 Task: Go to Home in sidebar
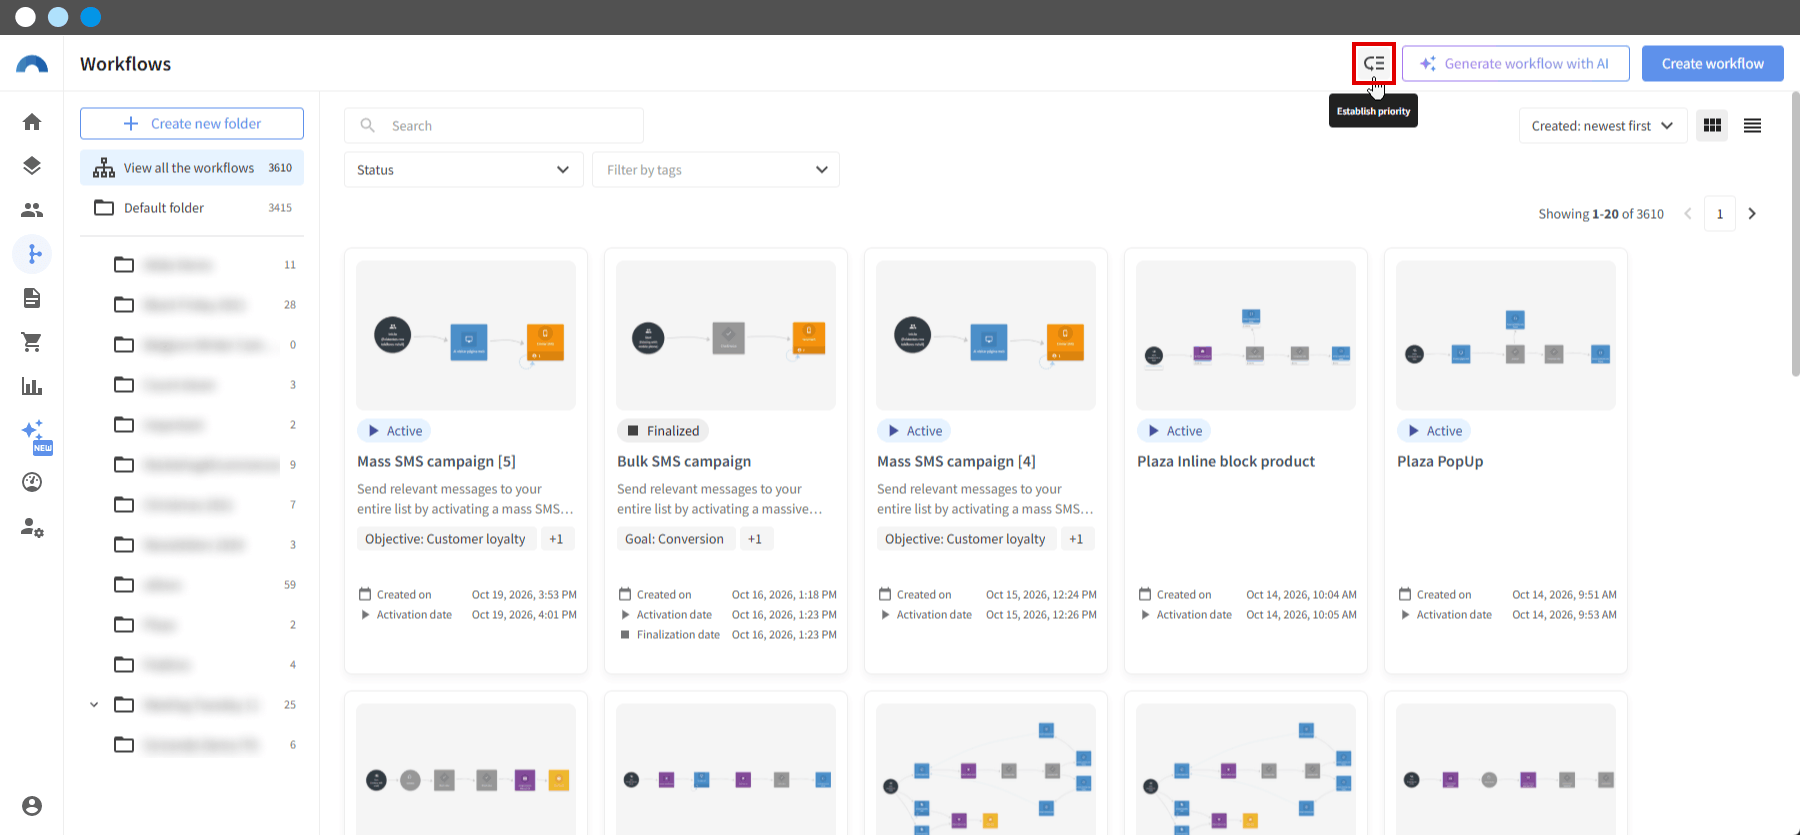pyautogui.click(x=32, y=122)
